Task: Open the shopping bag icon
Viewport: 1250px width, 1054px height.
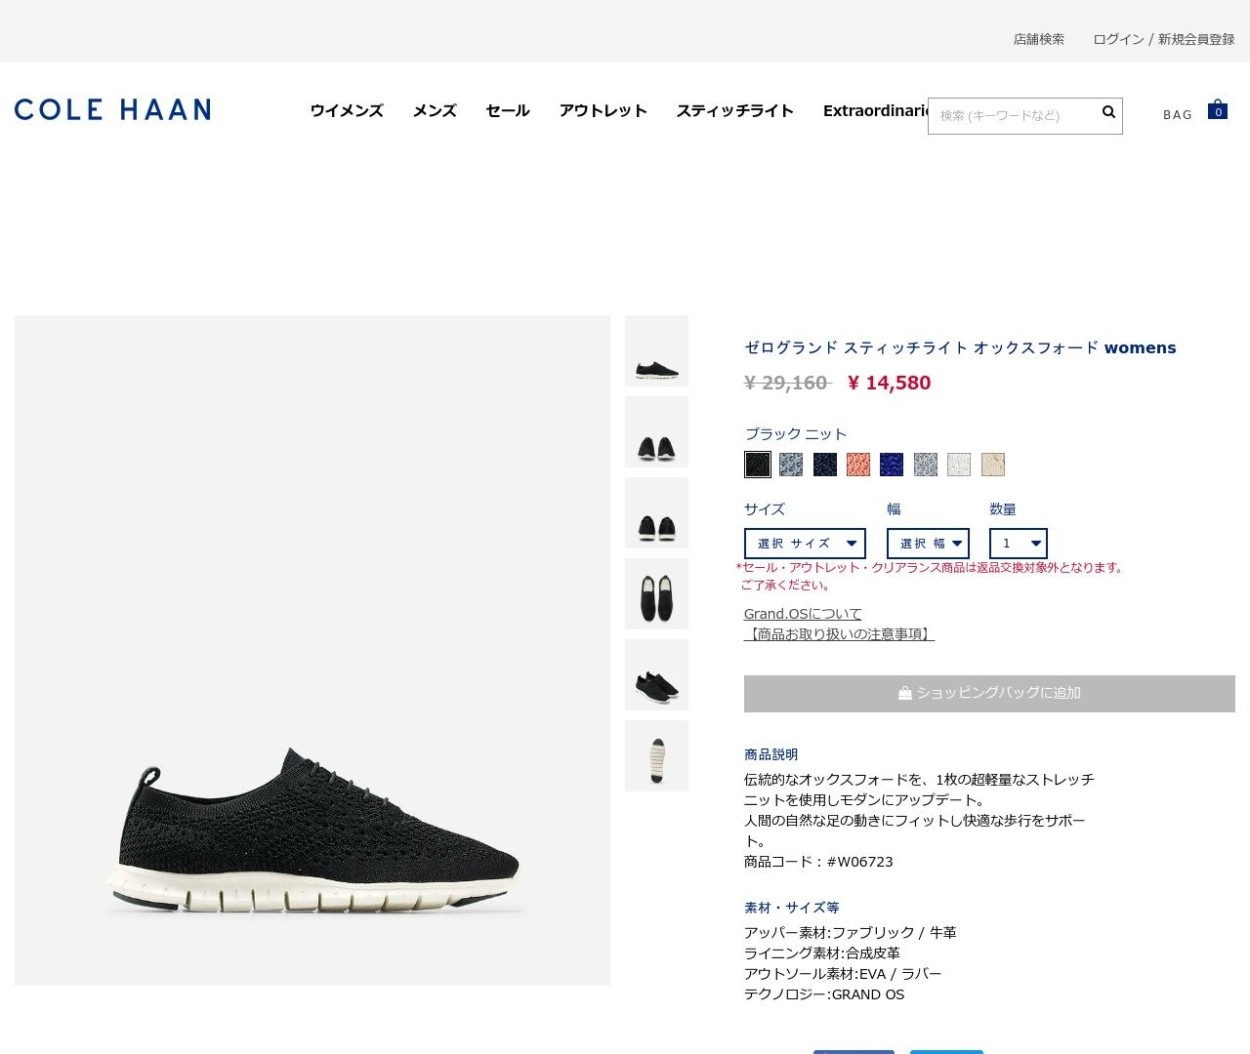Action: [1217, 109]
